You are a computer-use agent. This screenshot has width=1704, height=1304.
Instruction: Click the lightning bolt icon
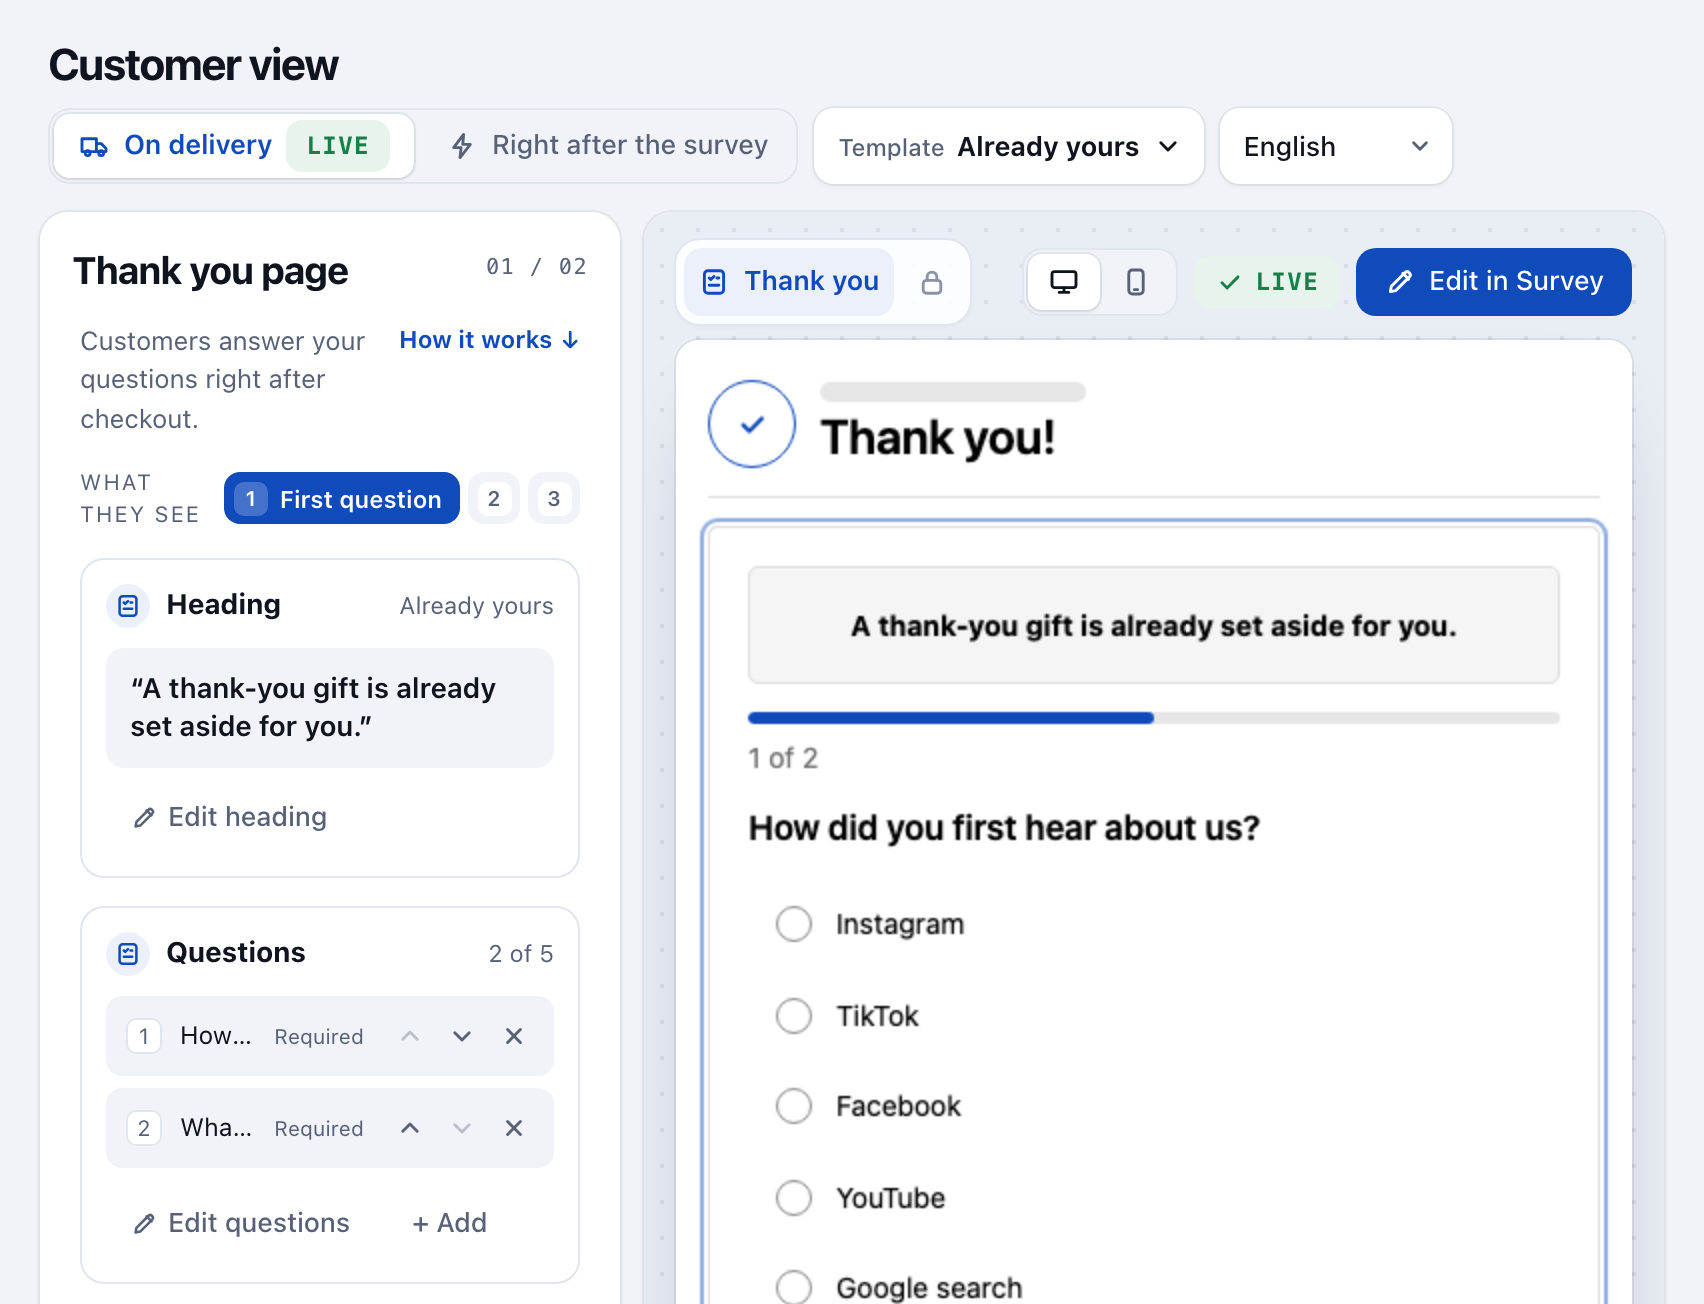462,146
